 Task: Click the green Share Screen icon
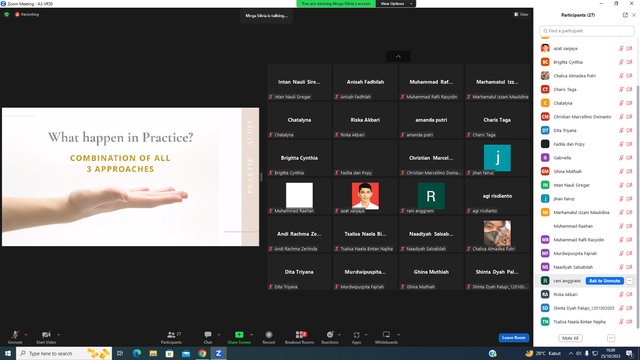(x=239, y=335)
